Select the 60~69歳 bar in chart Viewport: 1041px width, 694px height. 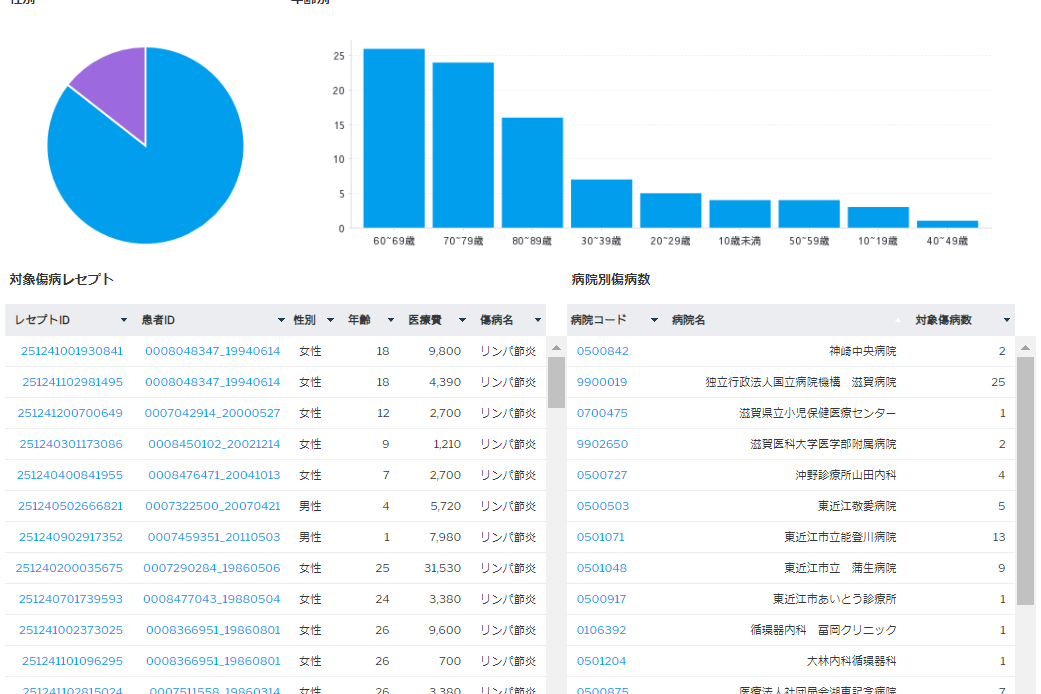tap(394, 138)
